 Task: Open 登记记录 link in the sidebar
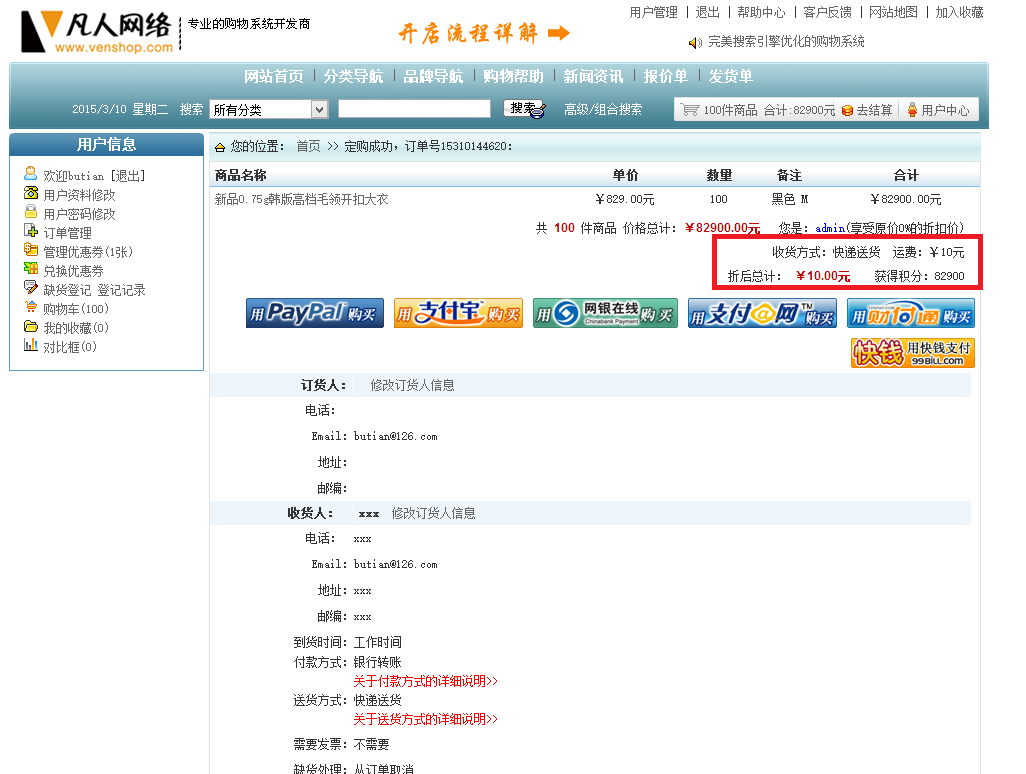pos(122,290)
